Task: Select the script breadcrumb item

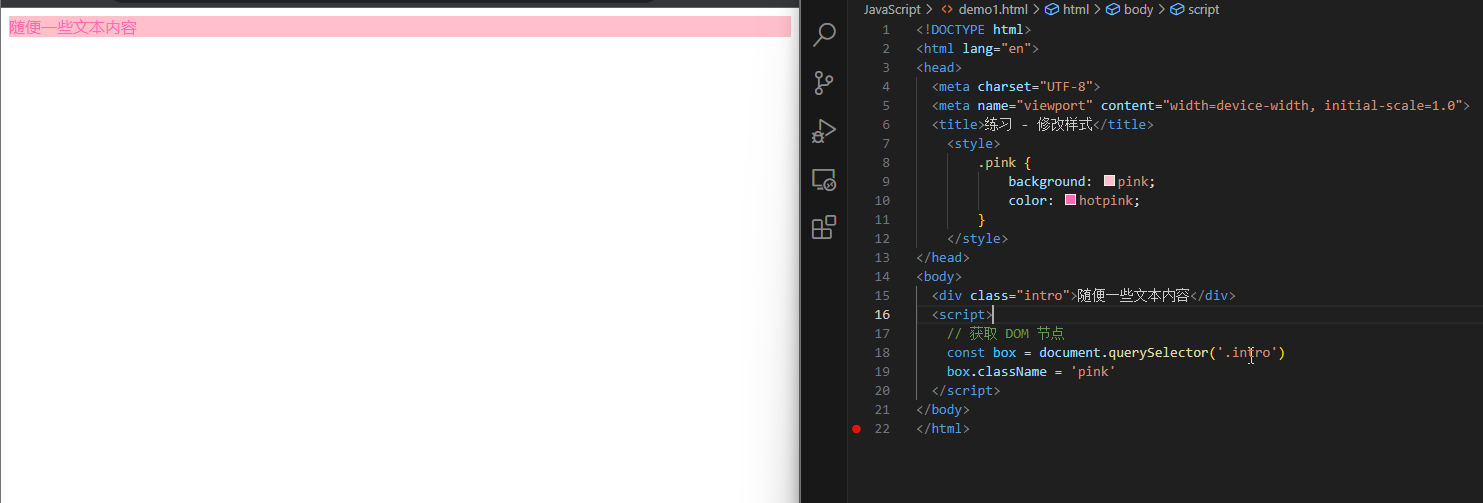Action: coord(1203,9)
